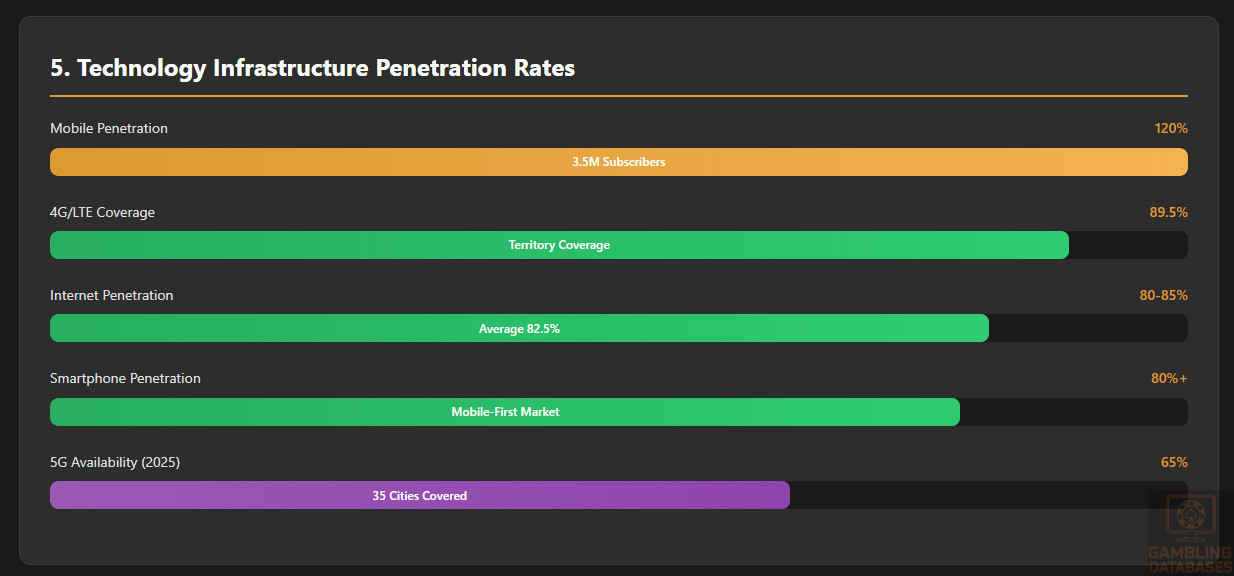Click the Internet Penetration label

(112, 295)
